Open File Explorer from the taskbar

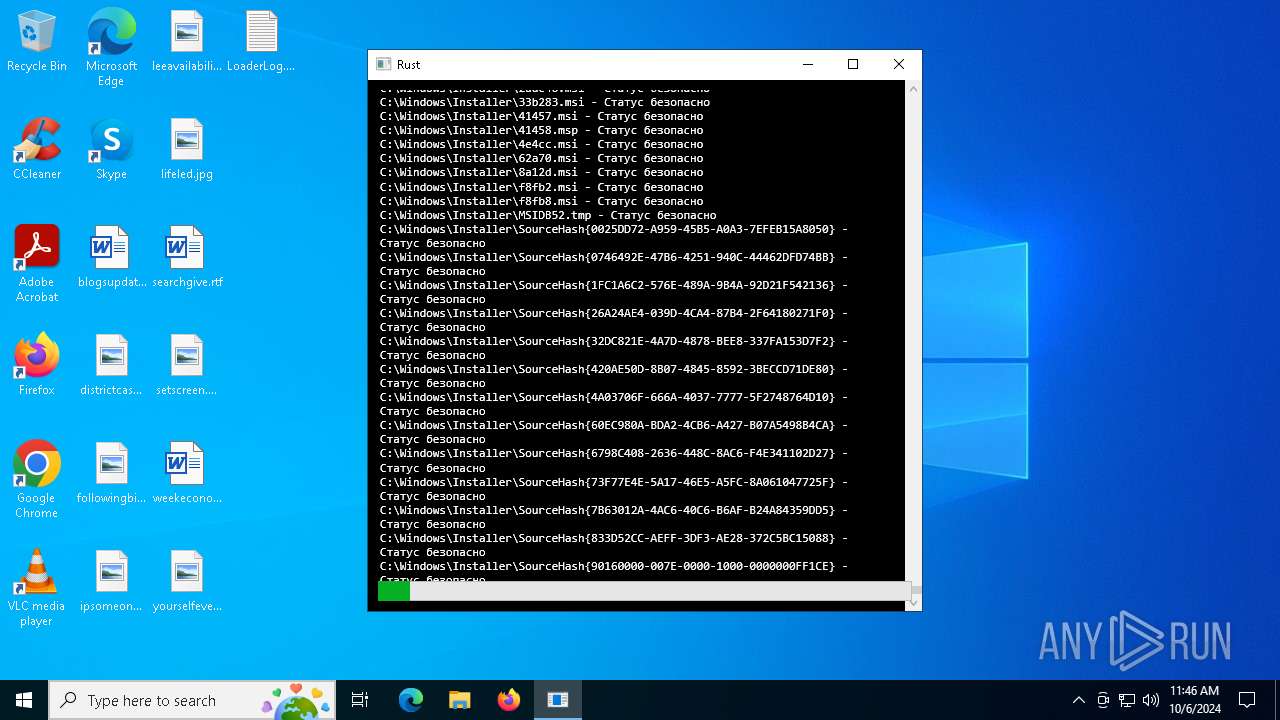point(459,700)
